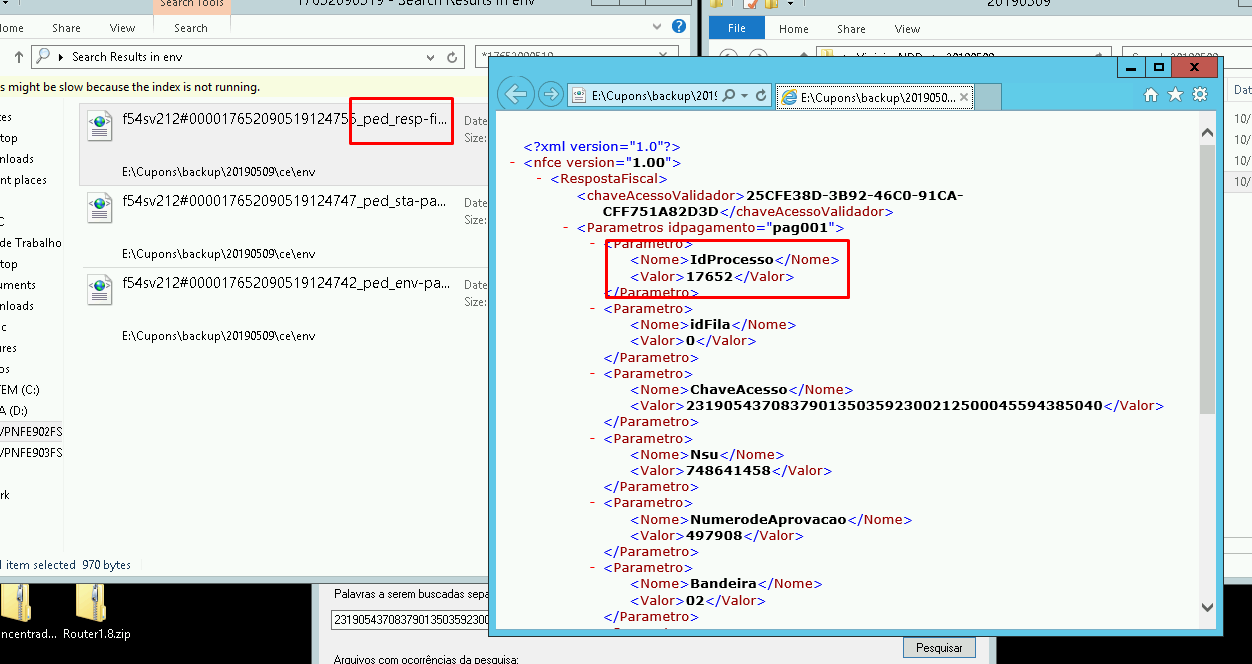
Task: Open File menu in the 20190509 window
Action: (736, 29)
